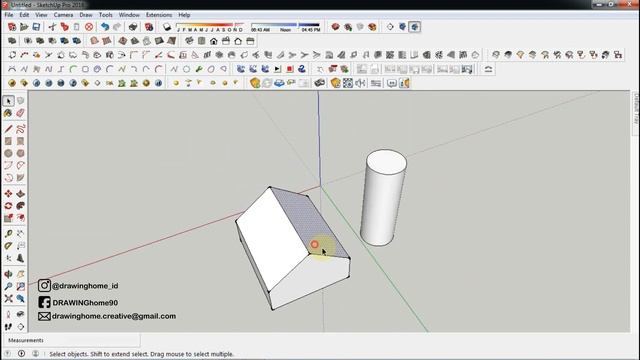Image resolution: width=640 pixels, height=360 pixels.
Task: Save model with the floppy icon
Action: pos(36,27)
